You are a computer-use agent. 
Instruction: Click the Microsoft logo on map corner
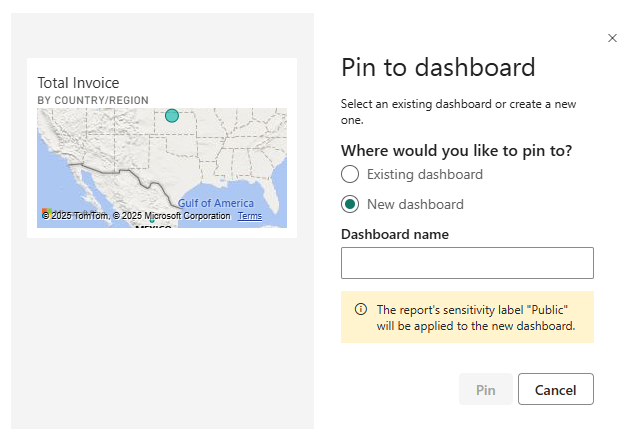pos(46,213)
